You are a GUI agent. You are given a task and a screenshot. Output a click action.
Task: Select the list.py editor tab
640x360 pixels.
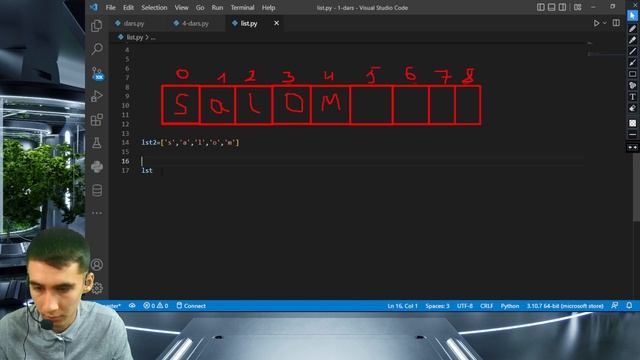pyautogui.click(x=249, y=24)
